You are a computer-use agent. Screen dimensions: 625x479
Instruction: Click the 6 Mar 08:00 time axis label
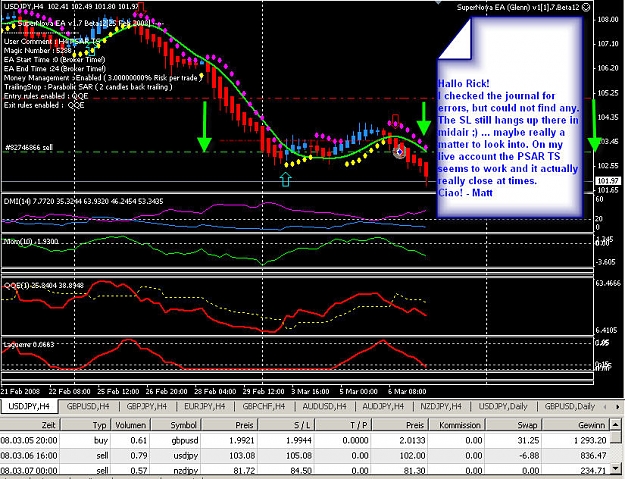point(407,391)
